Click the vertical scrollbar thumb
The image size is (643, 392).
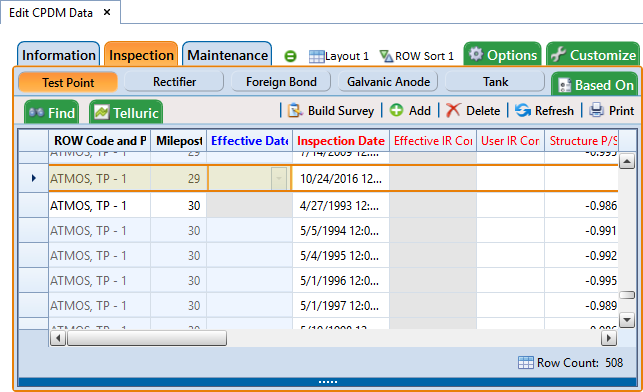(x=627, y=295)
